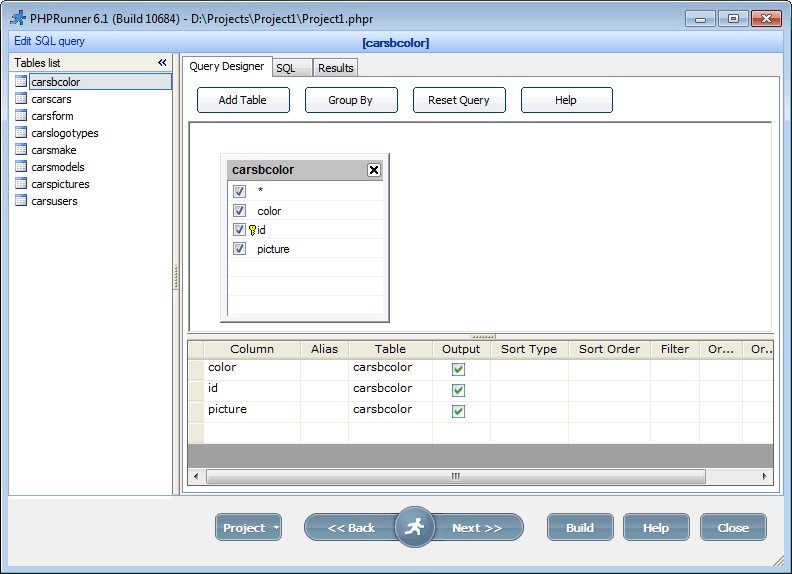792x574 pixels.
Task: Click the carscars table icon
Action: (21, 99)
